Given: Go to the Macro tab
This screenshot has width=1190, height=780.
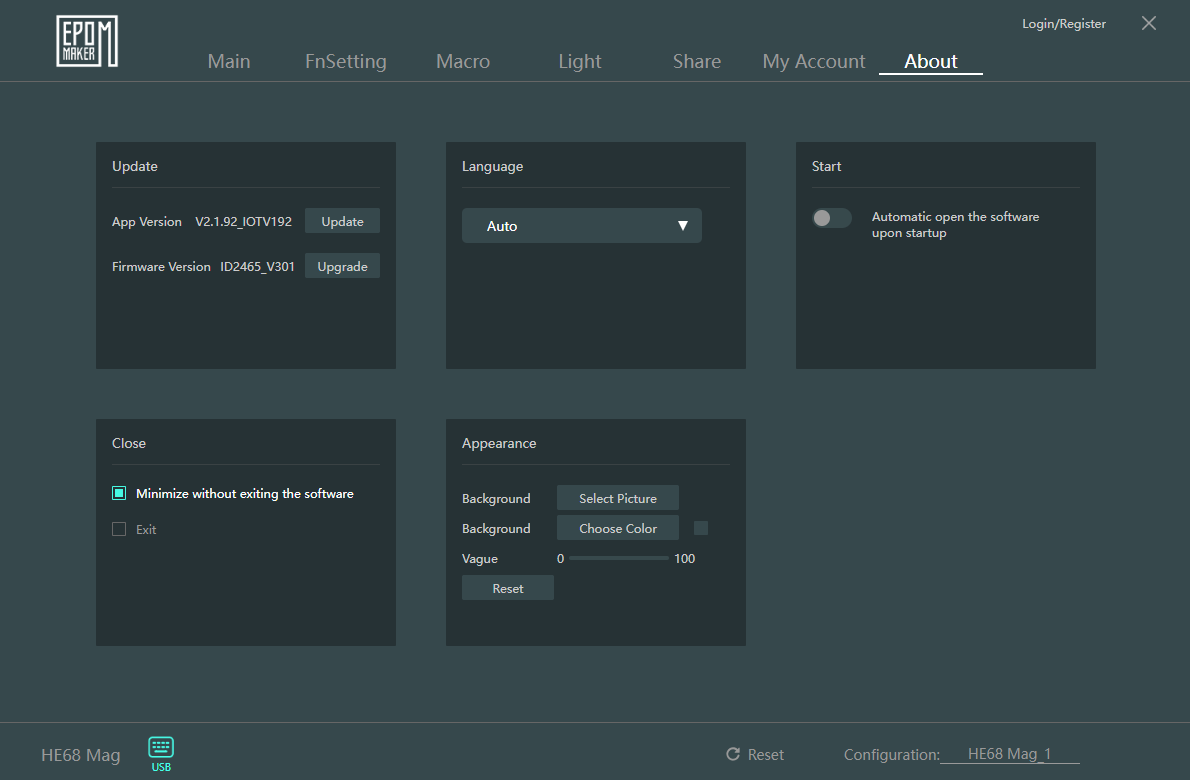Looking at the screenshot, I should (463, 61).
